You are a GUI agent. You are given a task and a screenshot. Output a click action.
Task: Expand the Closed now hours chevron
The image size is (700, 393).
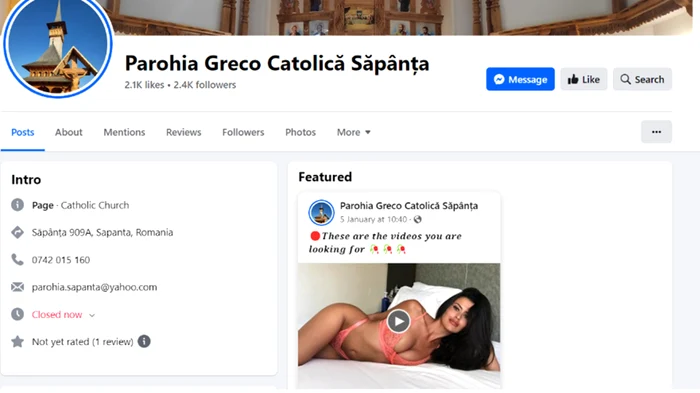coord(92,315)
